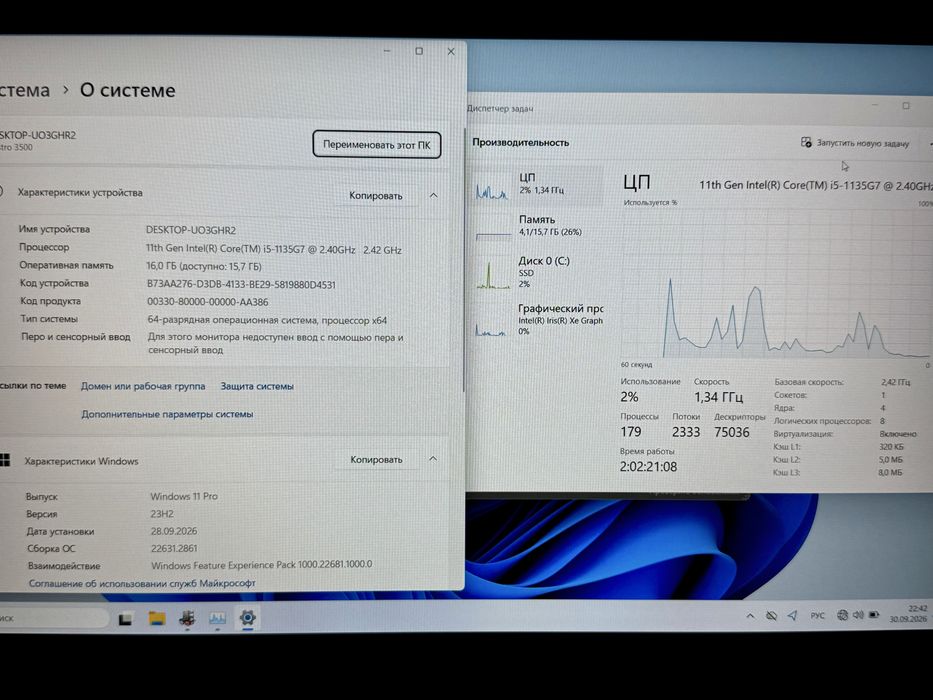This screenshot has width=933, height=700.
Task: Collapse the Характеристики Windows section
Action: point(433,459)
